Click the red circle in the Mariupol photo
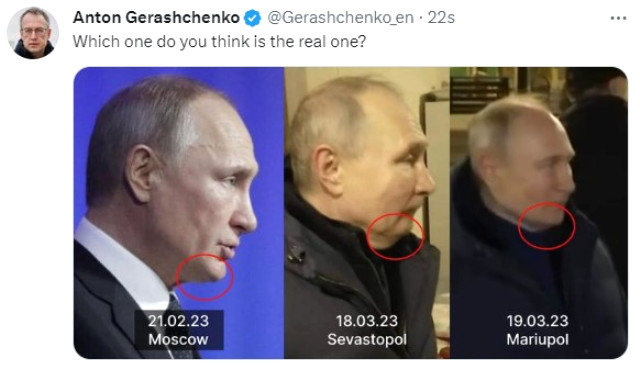 click(547, 226)
